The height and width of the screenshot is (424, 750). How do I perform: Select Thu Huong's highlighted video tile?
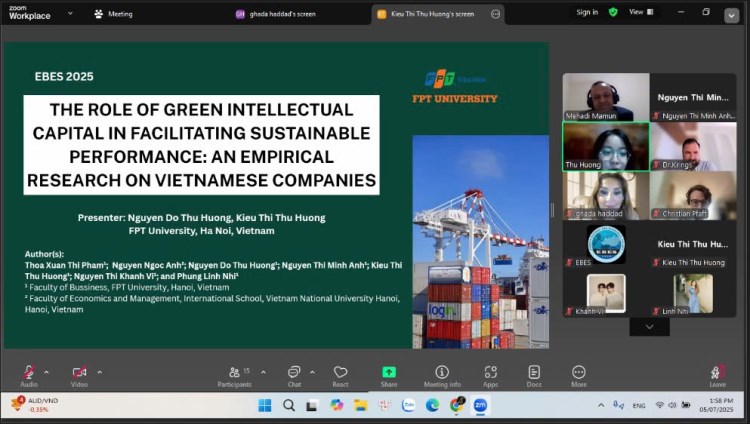606,146
